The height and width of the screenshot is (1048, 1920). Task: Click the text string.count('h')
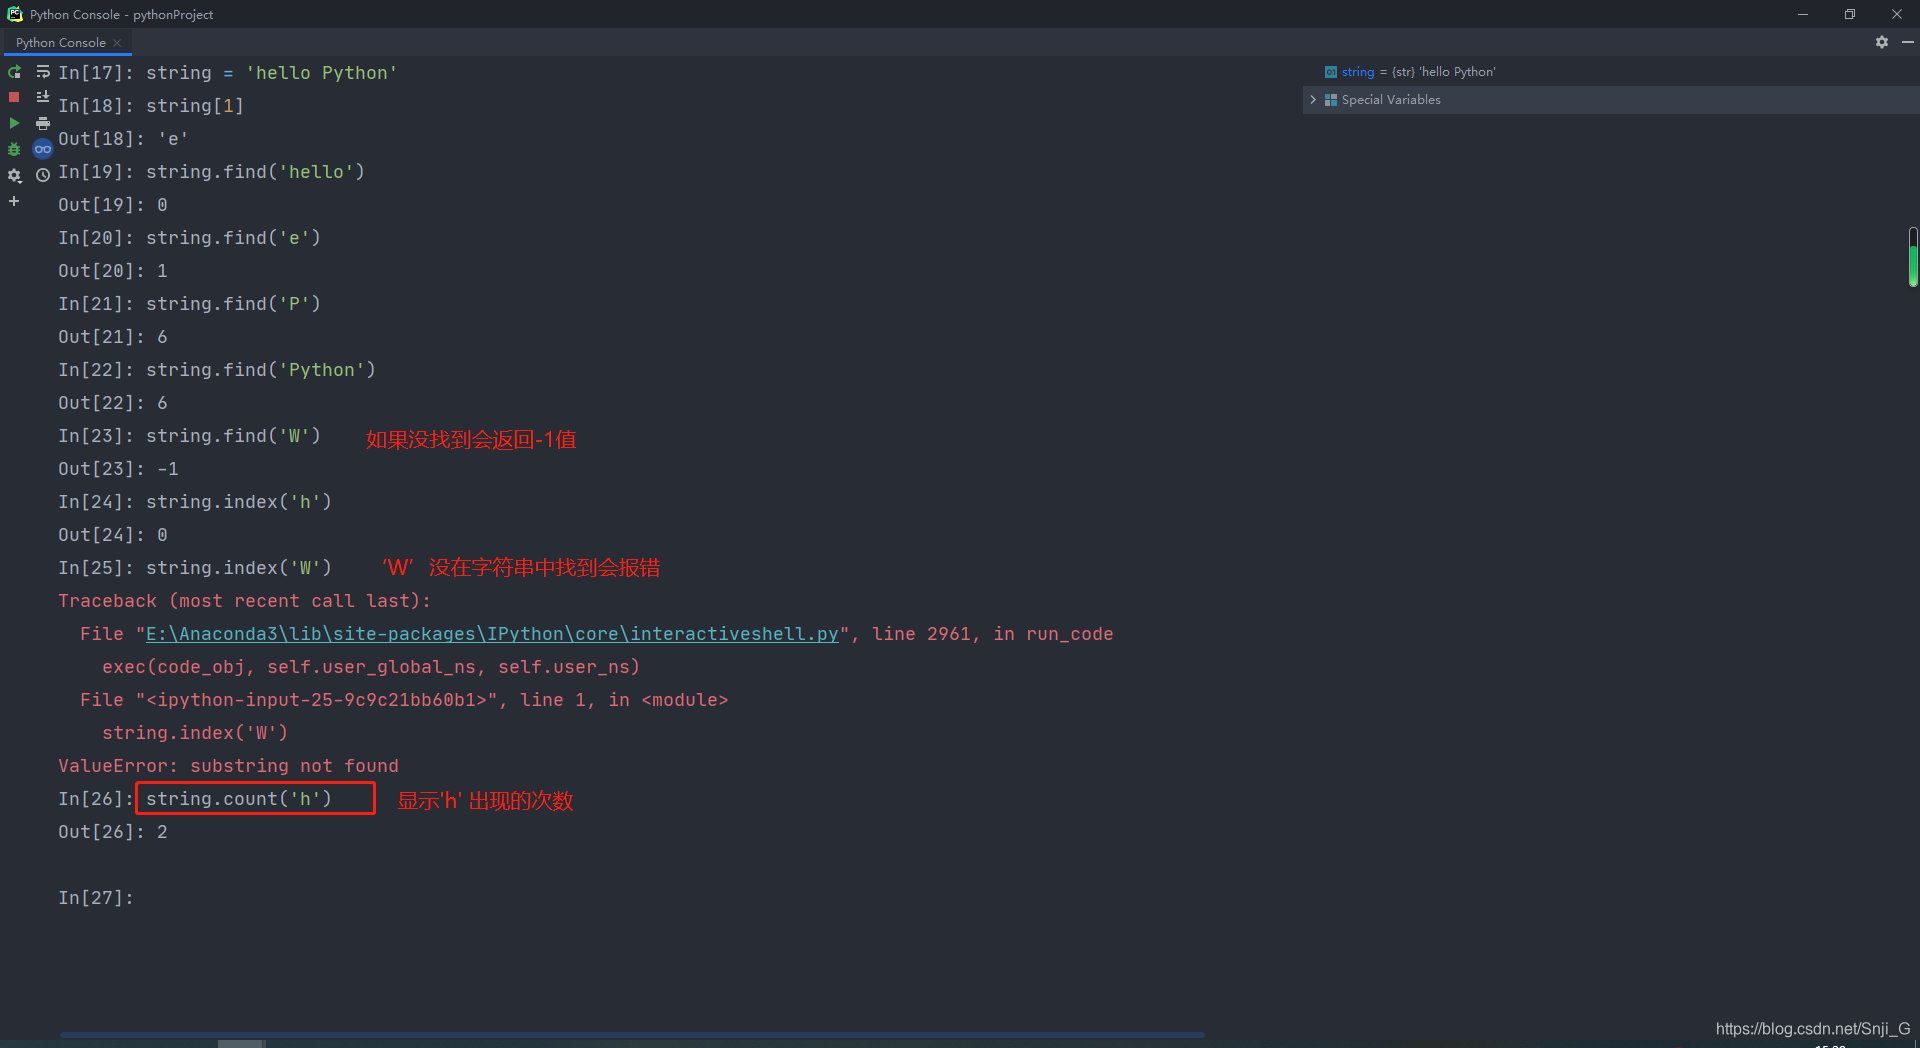tap(238, 799)
